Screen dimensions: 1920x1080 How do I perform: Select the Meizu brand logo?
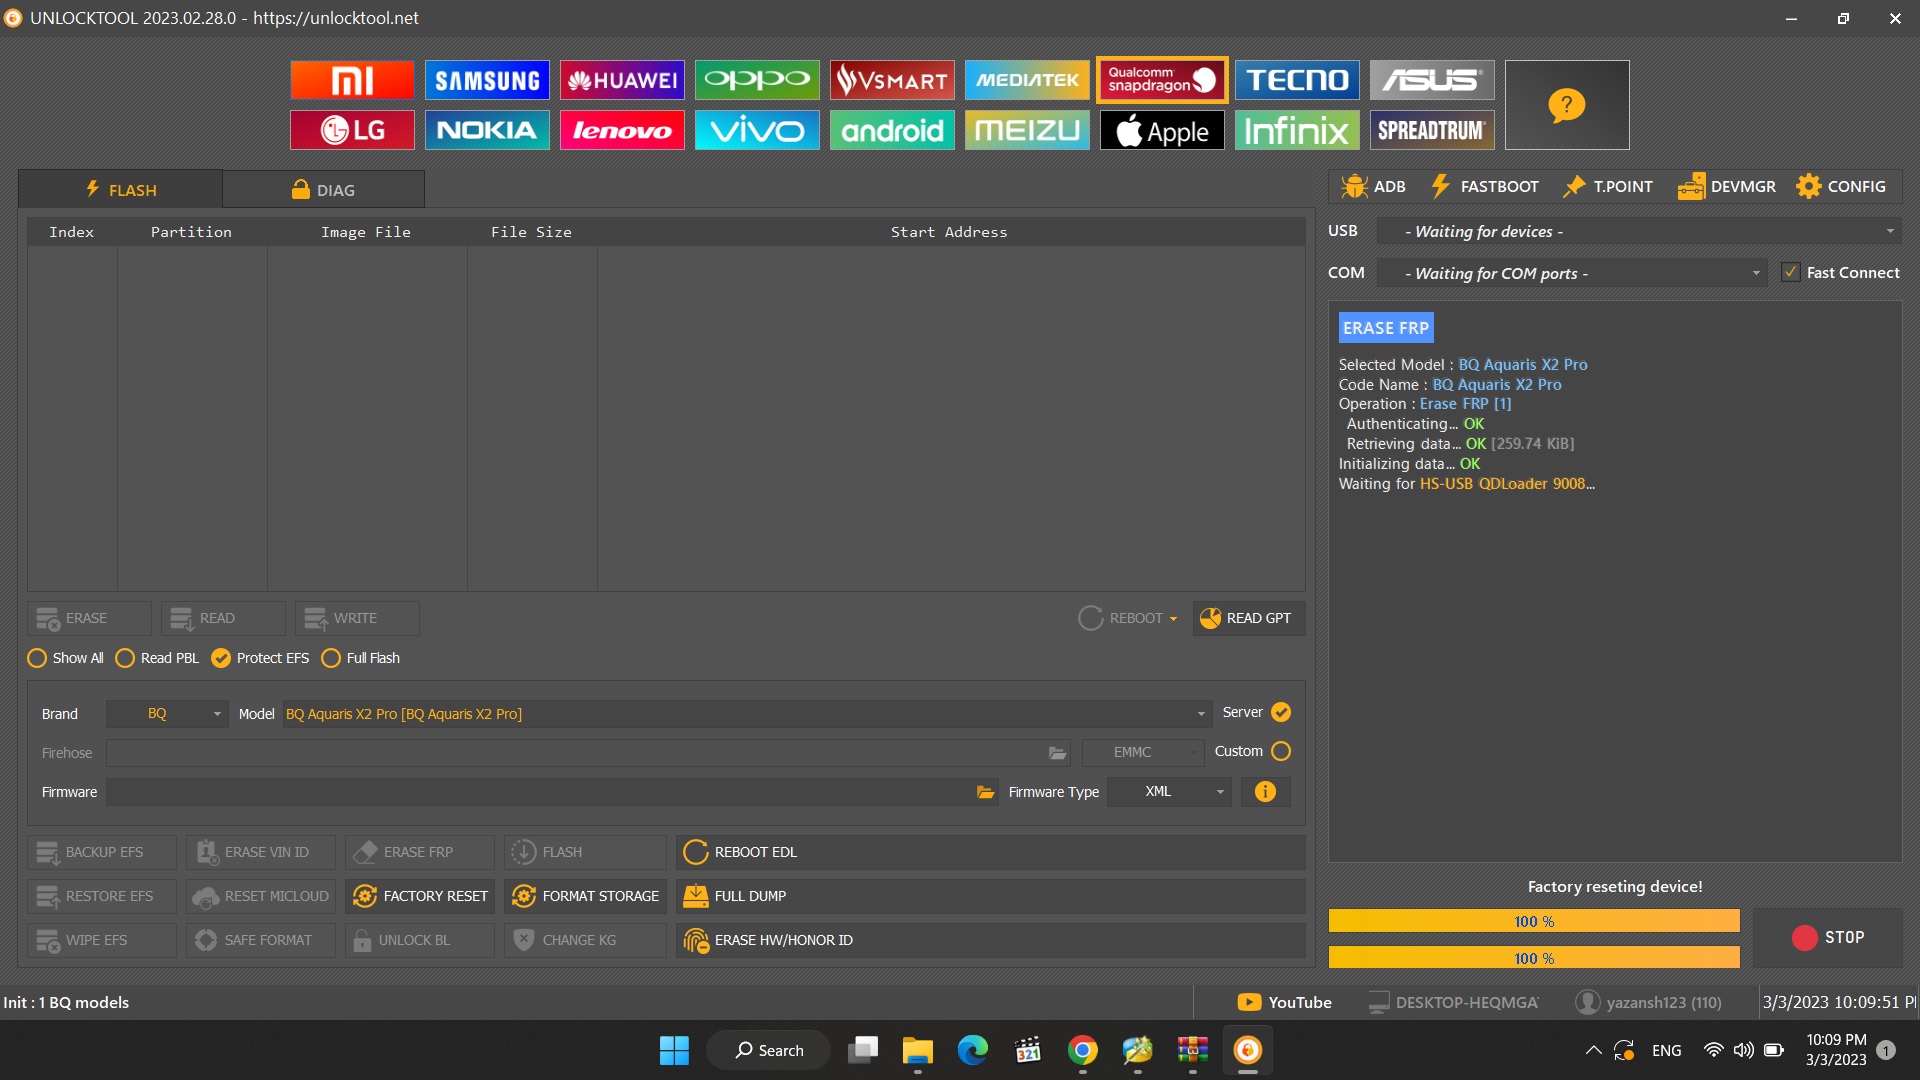coord(1027,130)
